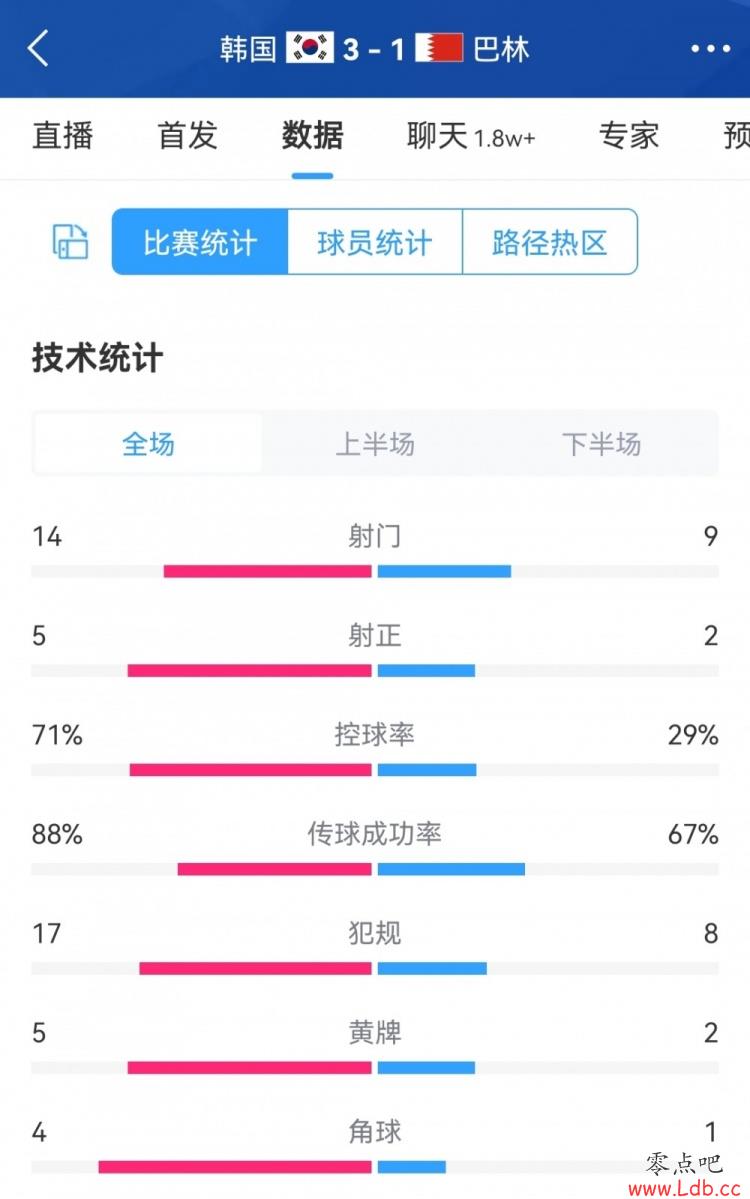
Task: Open the 路径热区 view
Action: click(x=550, y=242)
